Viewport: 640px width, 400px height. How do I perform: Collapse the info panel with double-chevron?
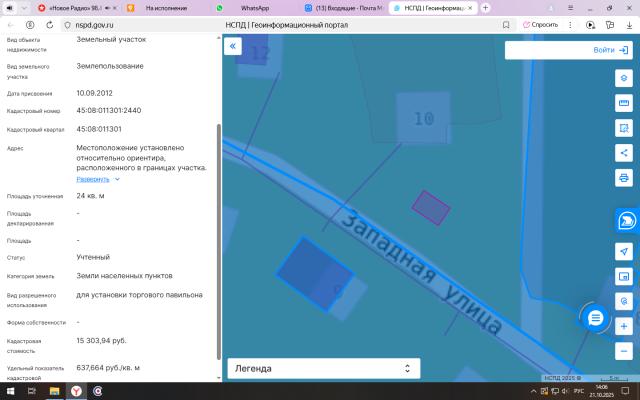point(233,46)
